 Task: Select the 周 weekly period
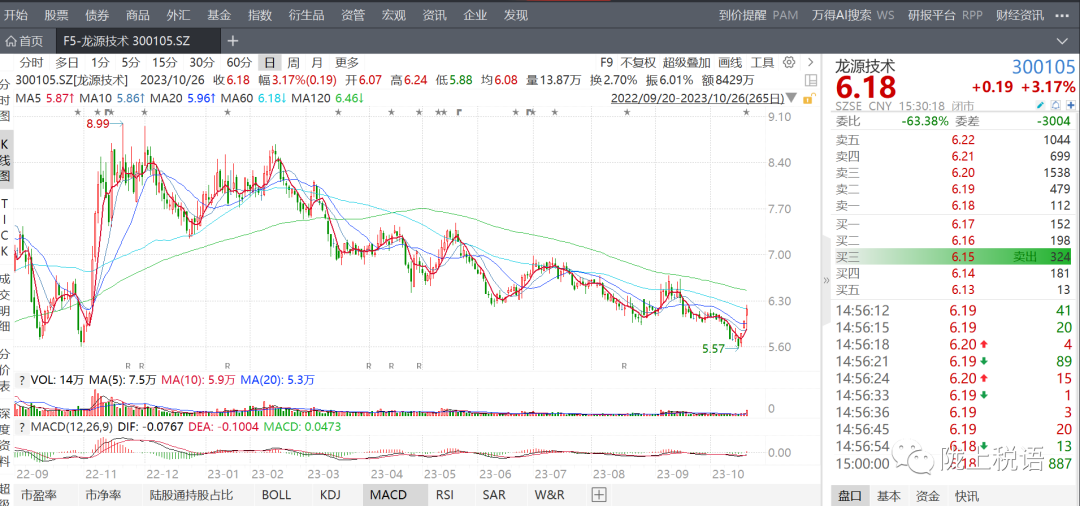[293, 62]
